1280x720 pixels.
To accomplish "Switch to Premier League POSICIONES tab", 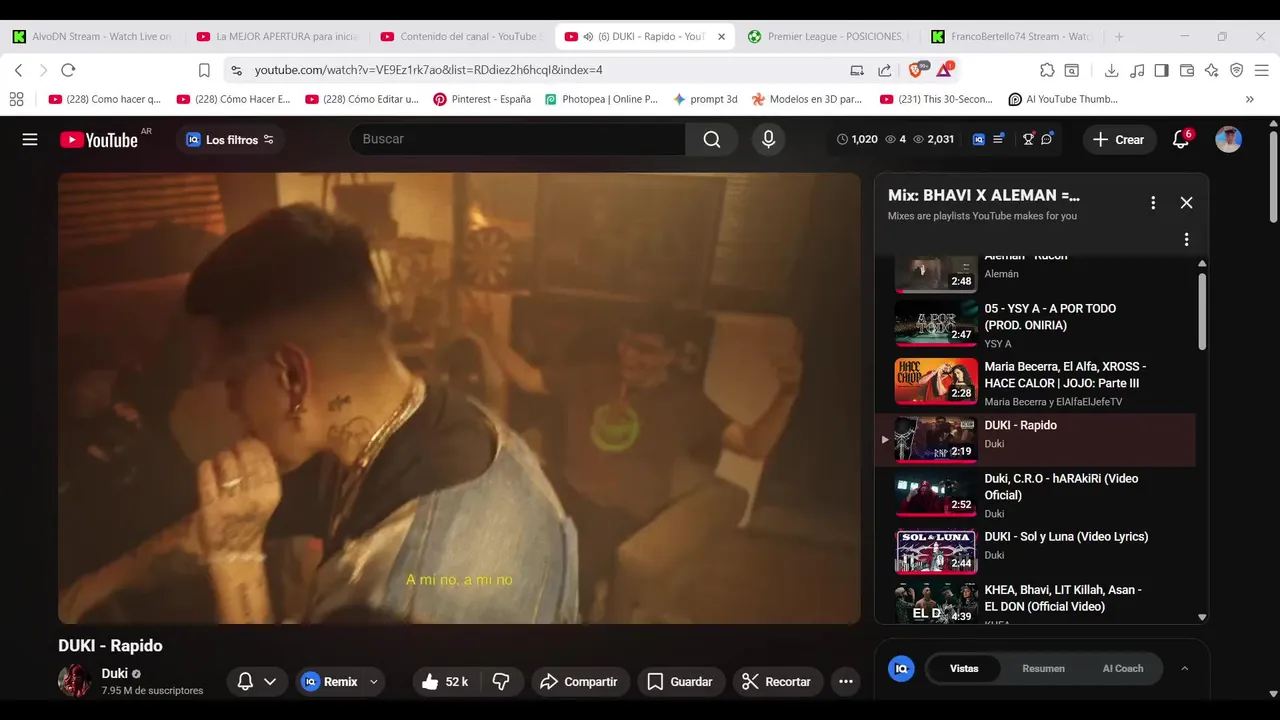I will 827,37.
